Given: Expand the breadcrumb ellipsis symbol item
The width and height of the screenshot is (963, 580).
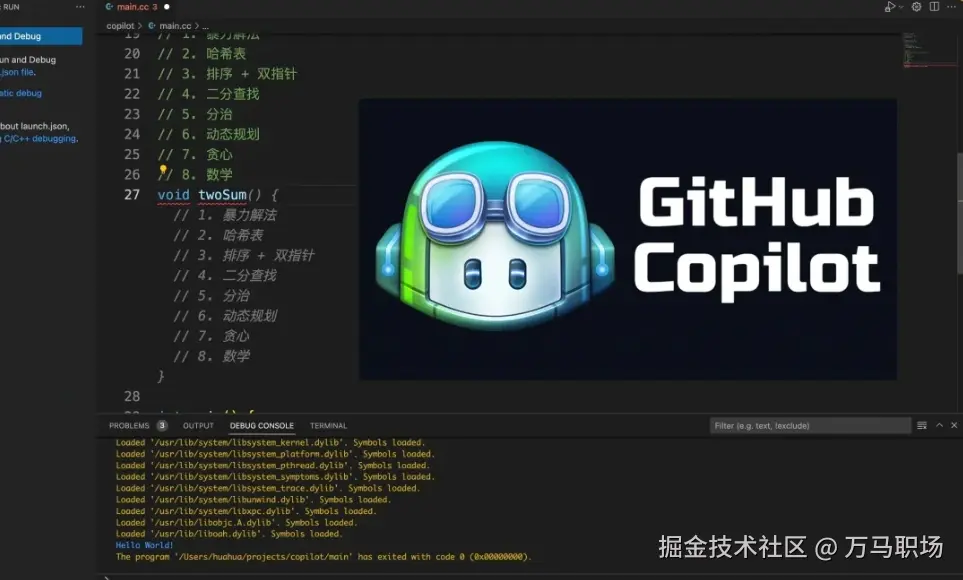Looking at the screenshot, I should click(x=205, y=26).
